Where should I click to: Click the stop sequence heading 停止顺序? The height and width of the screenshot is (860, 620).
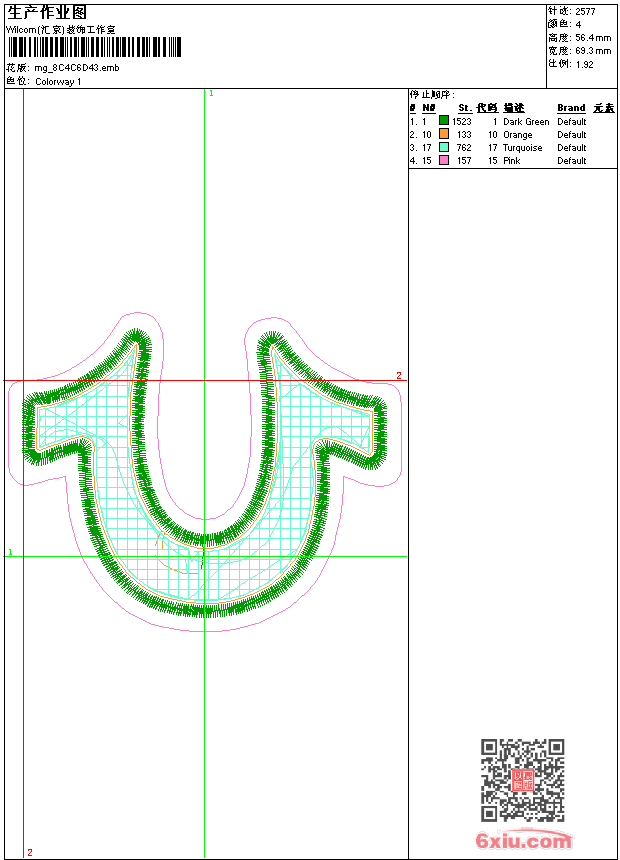432,95
